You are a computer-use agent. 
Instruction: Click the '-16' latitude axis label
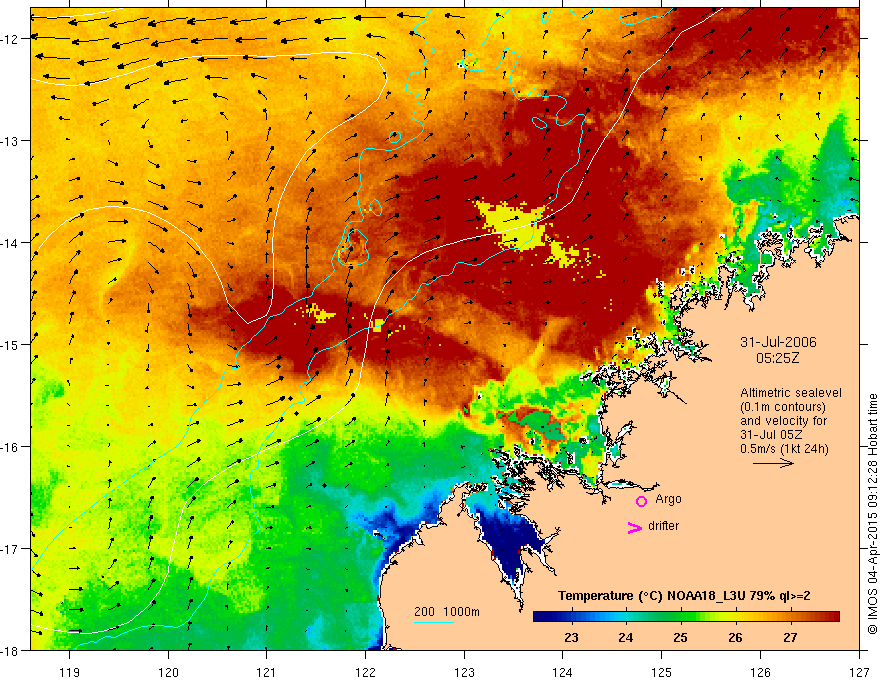point(10,447)
